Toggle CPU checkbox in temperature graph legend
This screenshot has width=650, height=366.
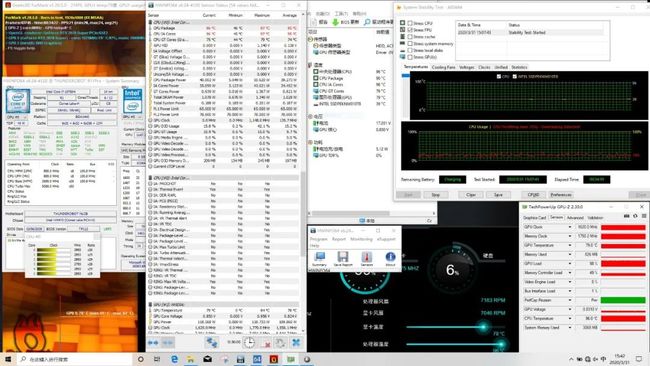pyautogui.click(x=499, y=76)
